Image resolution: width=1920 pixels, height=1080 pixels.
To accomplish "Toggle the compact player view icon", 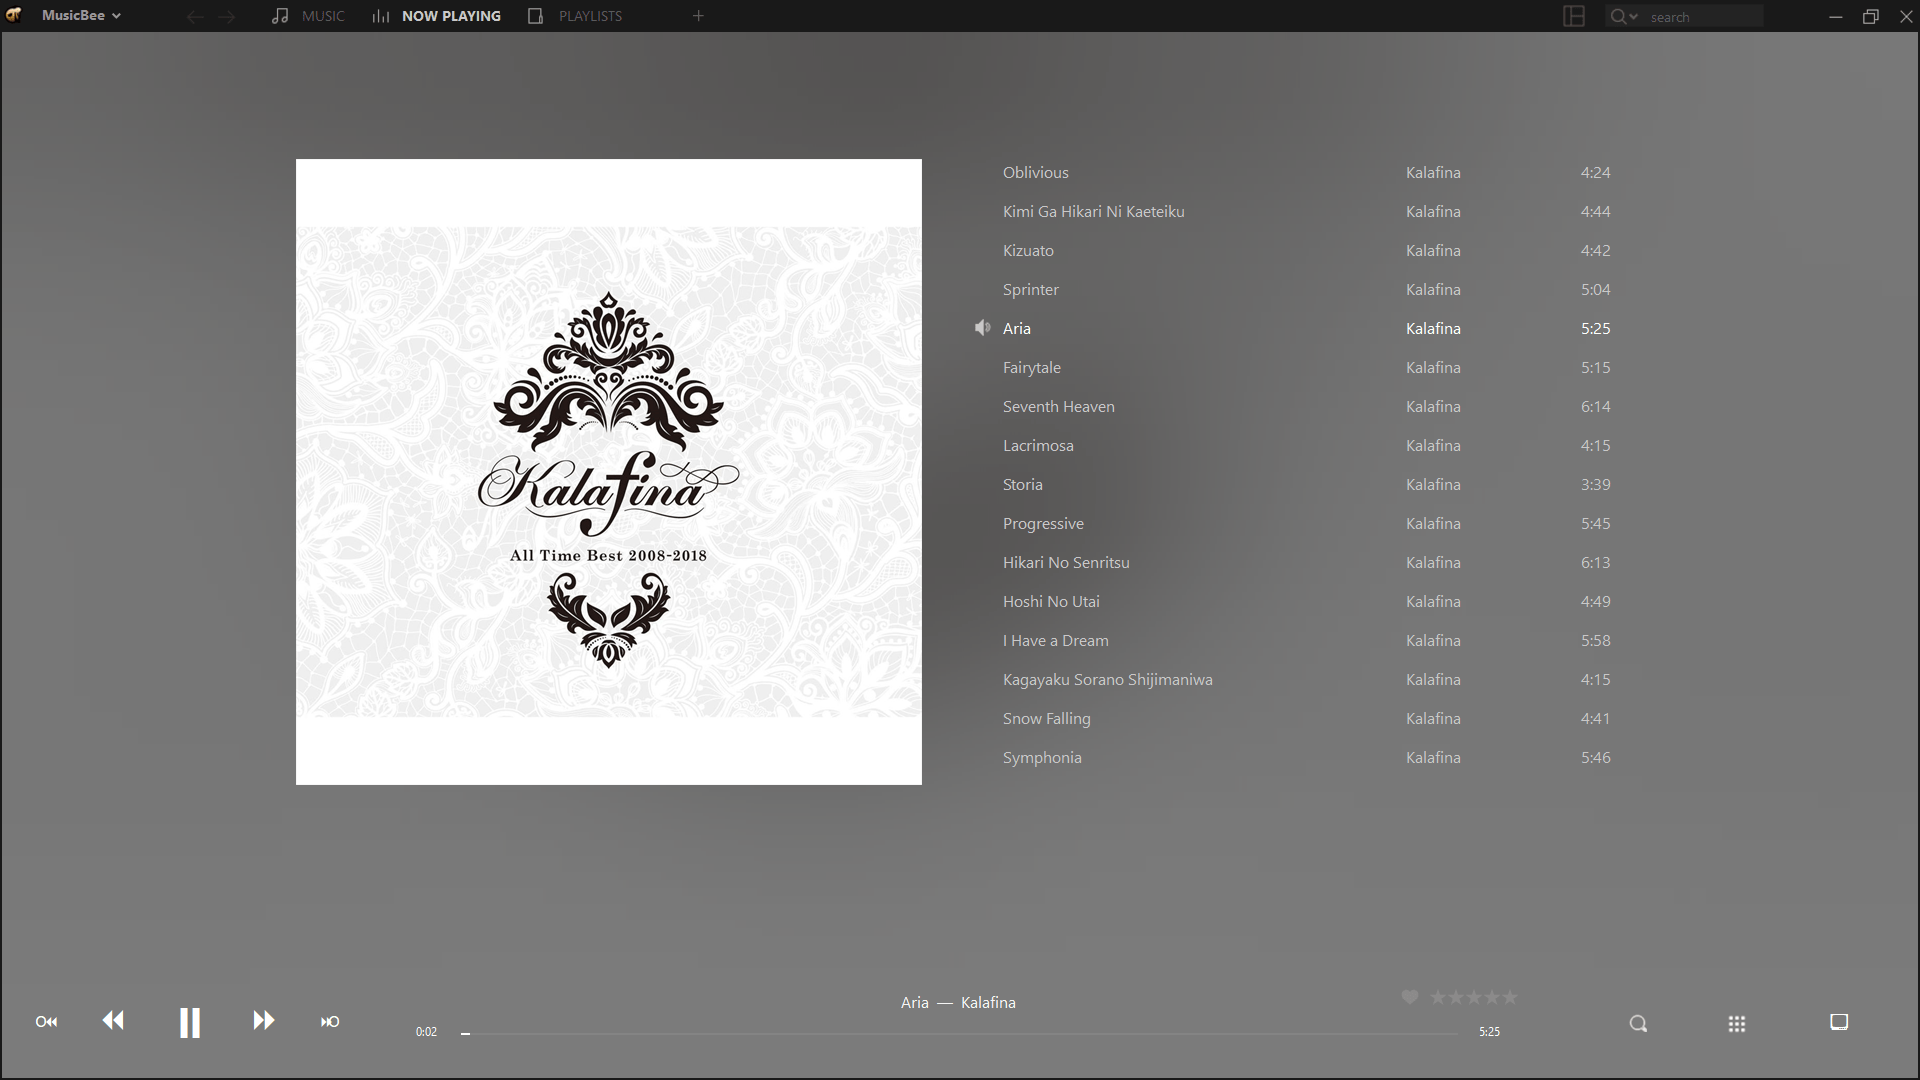I will 1838,1022.
